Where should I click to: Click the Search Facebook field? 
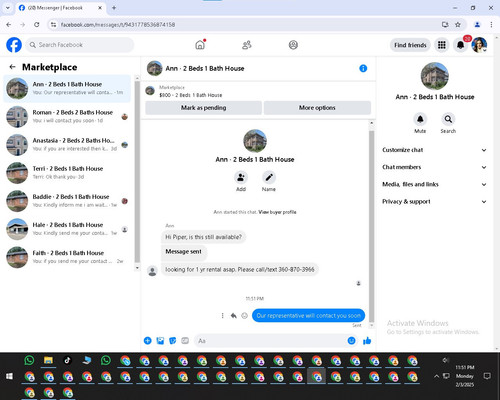(80, 45)
